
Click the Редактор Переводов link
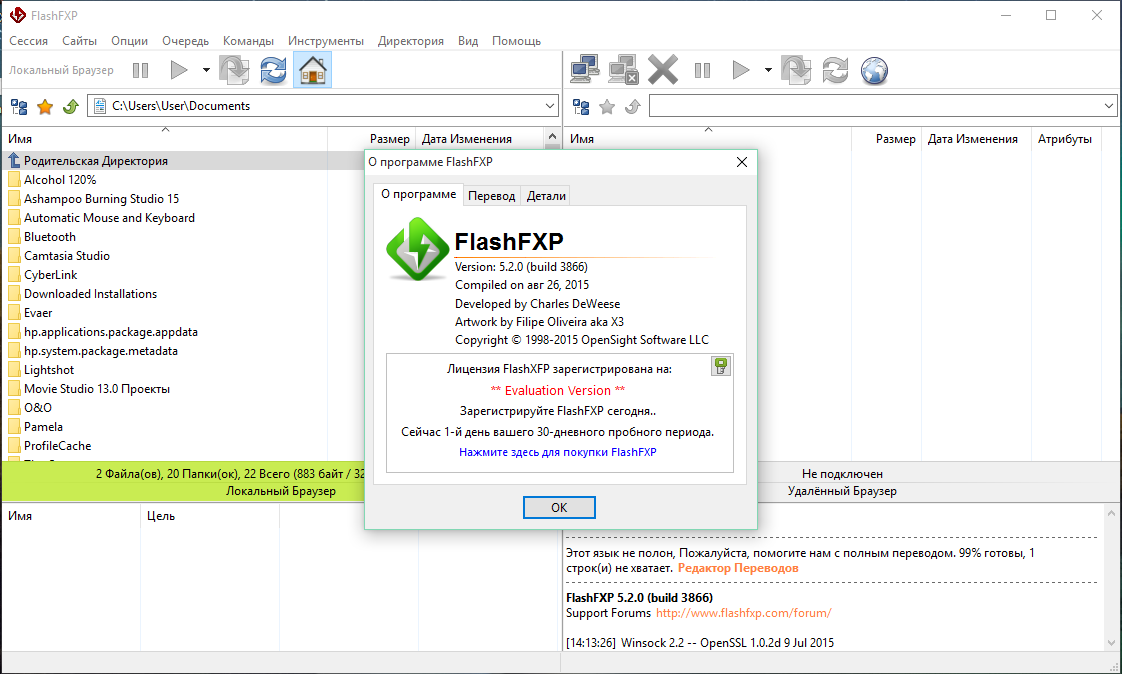tap(738, 568)
